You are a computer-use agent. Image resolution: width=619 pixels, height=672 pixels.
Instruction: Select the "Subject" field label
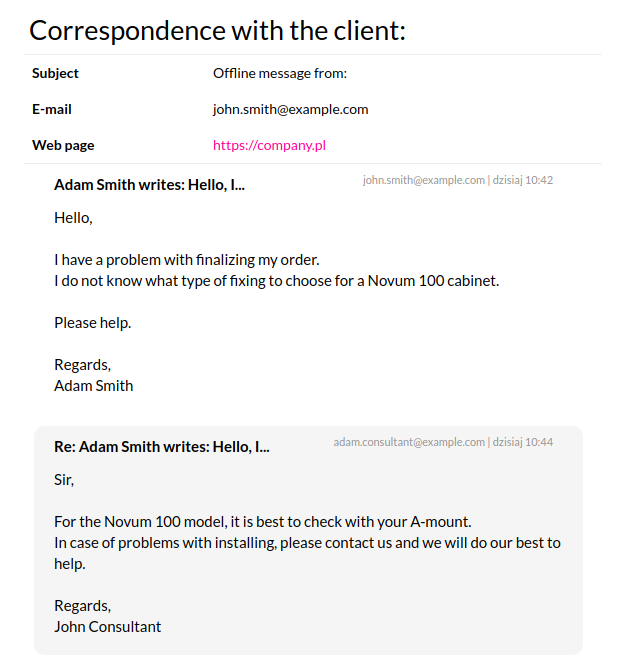(x=55, y=73)
